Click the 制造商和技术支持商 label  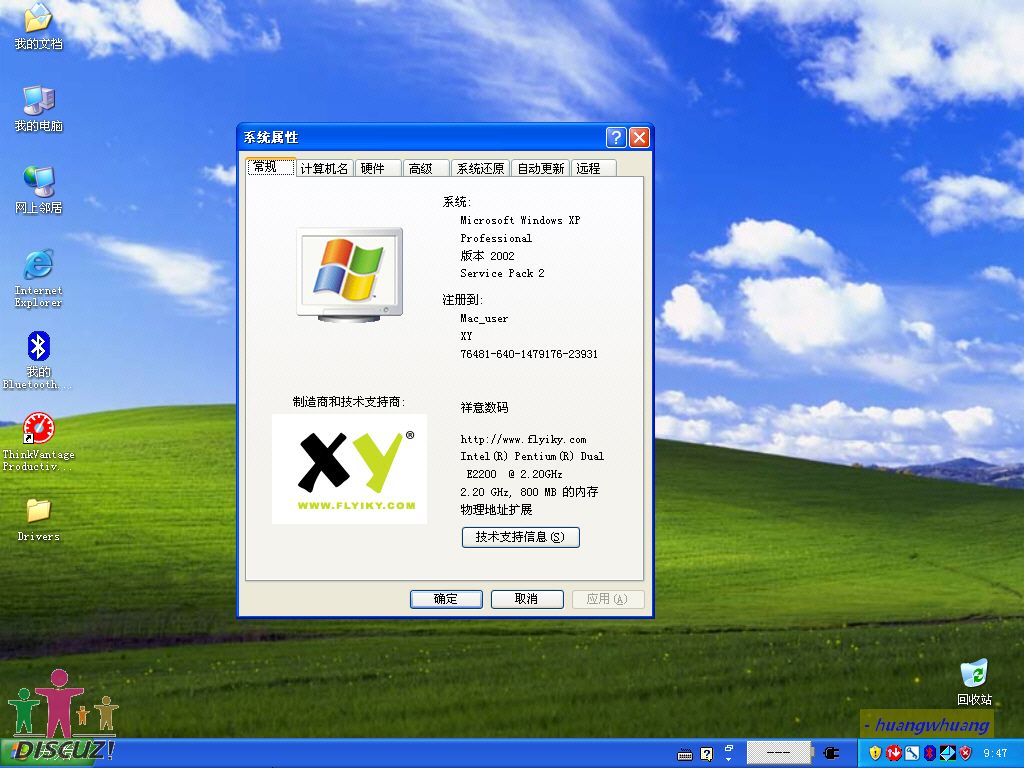pyautogui.click(x=349, y=402)
